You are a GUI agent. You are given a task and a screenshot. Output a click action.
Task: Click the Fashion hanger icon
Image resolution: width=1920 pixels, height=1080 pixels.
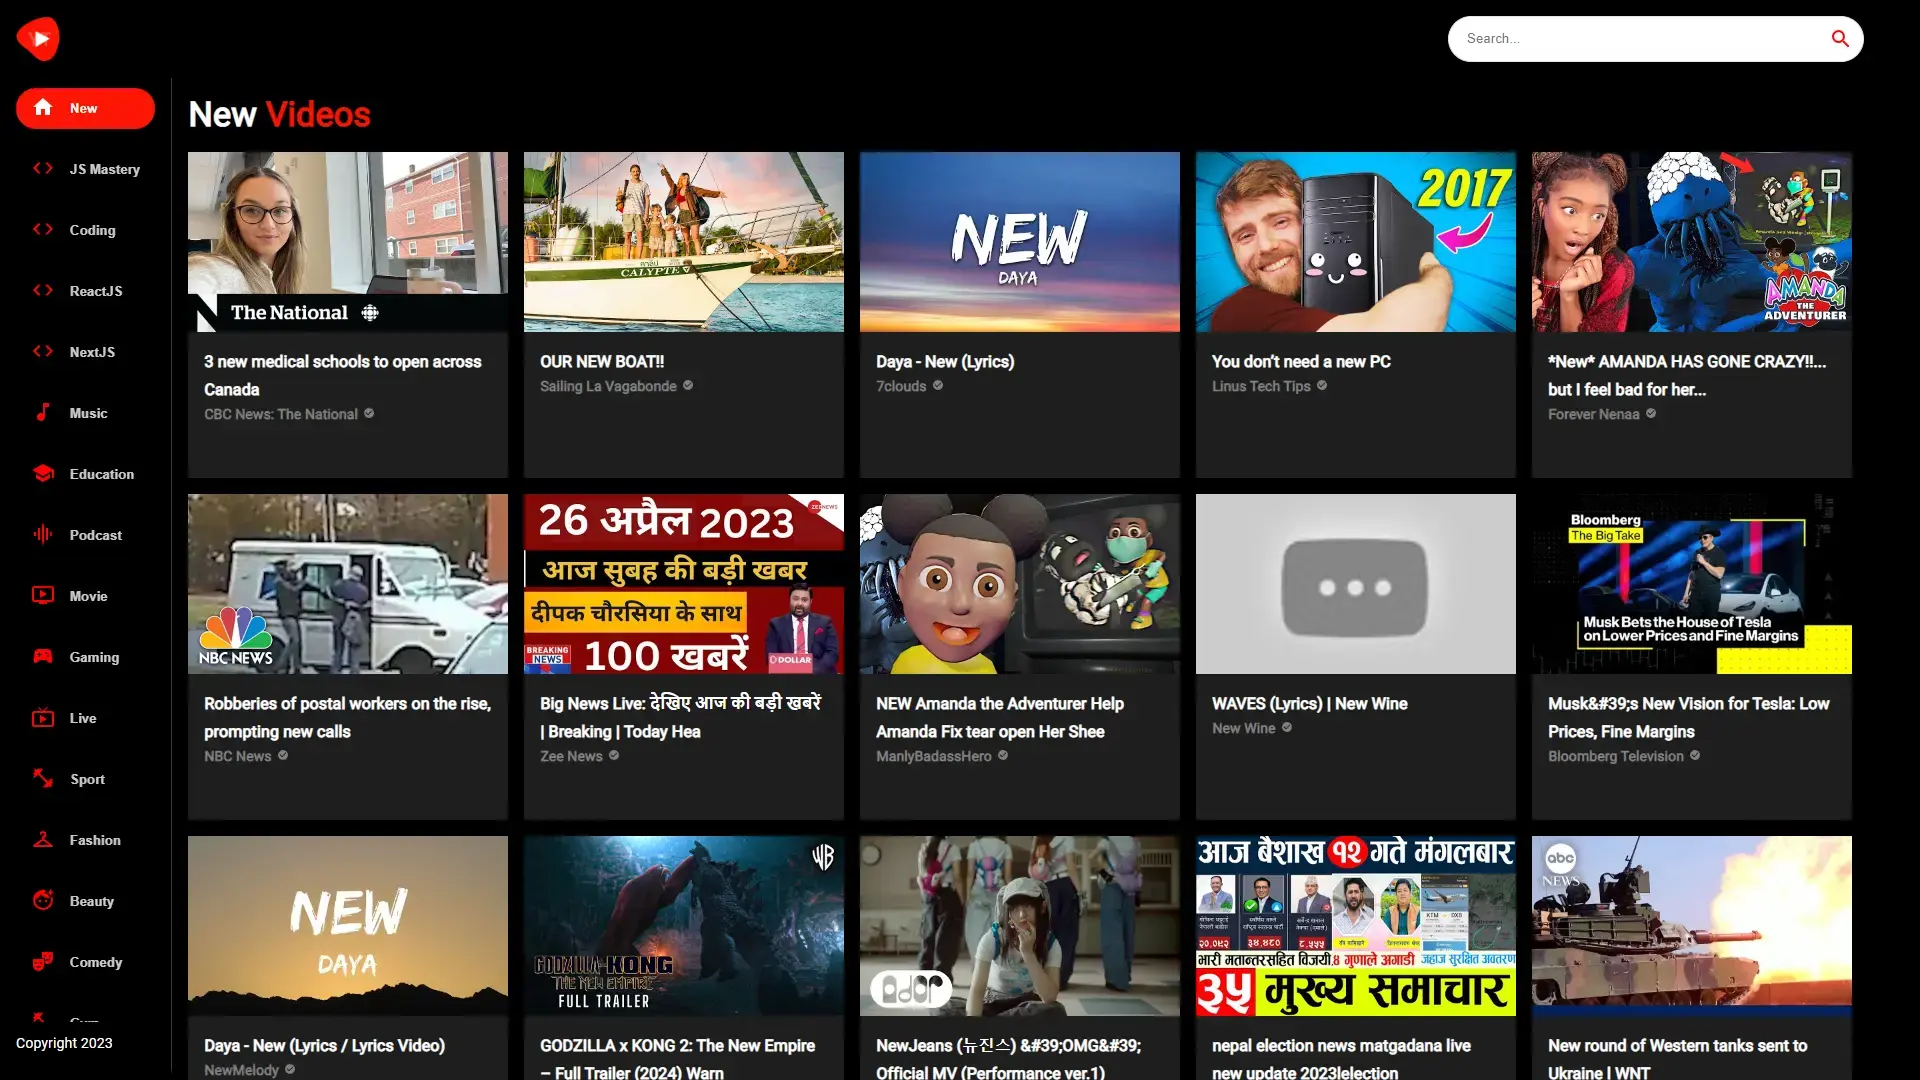[43, 839]
